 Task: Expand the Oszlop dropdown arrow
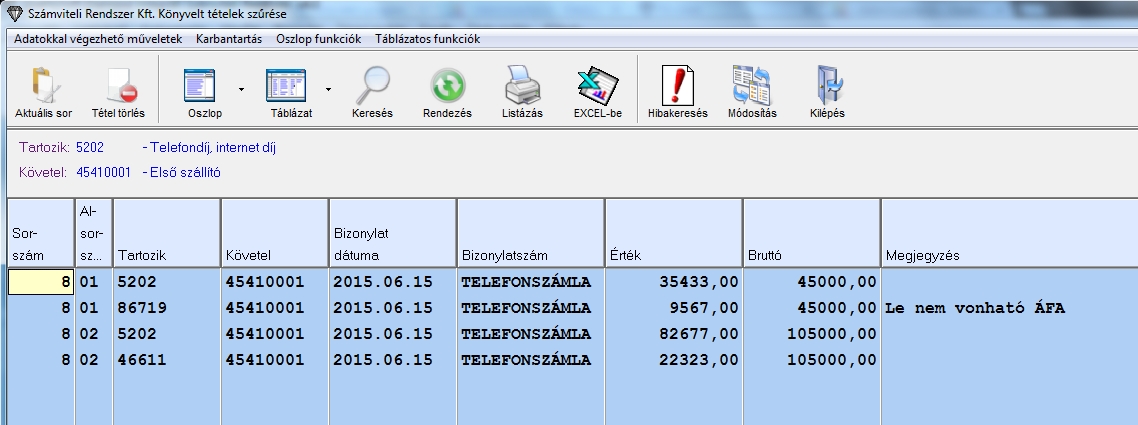coord(241,89)
